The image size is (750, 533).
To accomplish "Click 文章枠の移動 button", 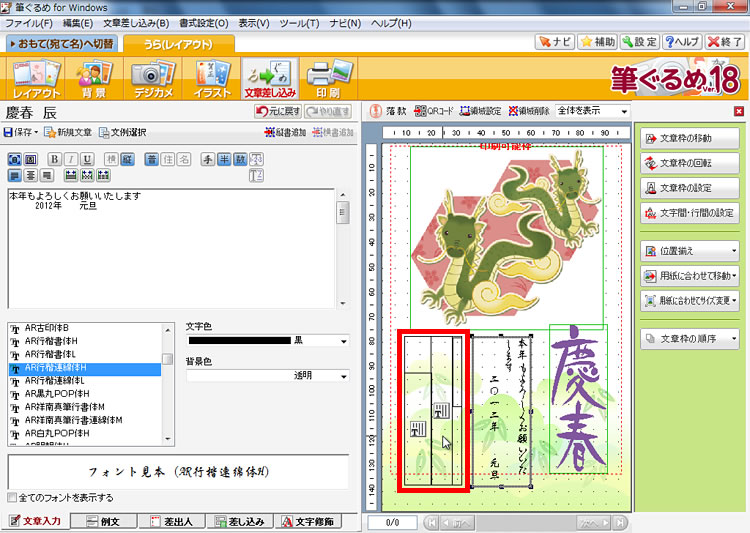I will [x=690, y=138].
